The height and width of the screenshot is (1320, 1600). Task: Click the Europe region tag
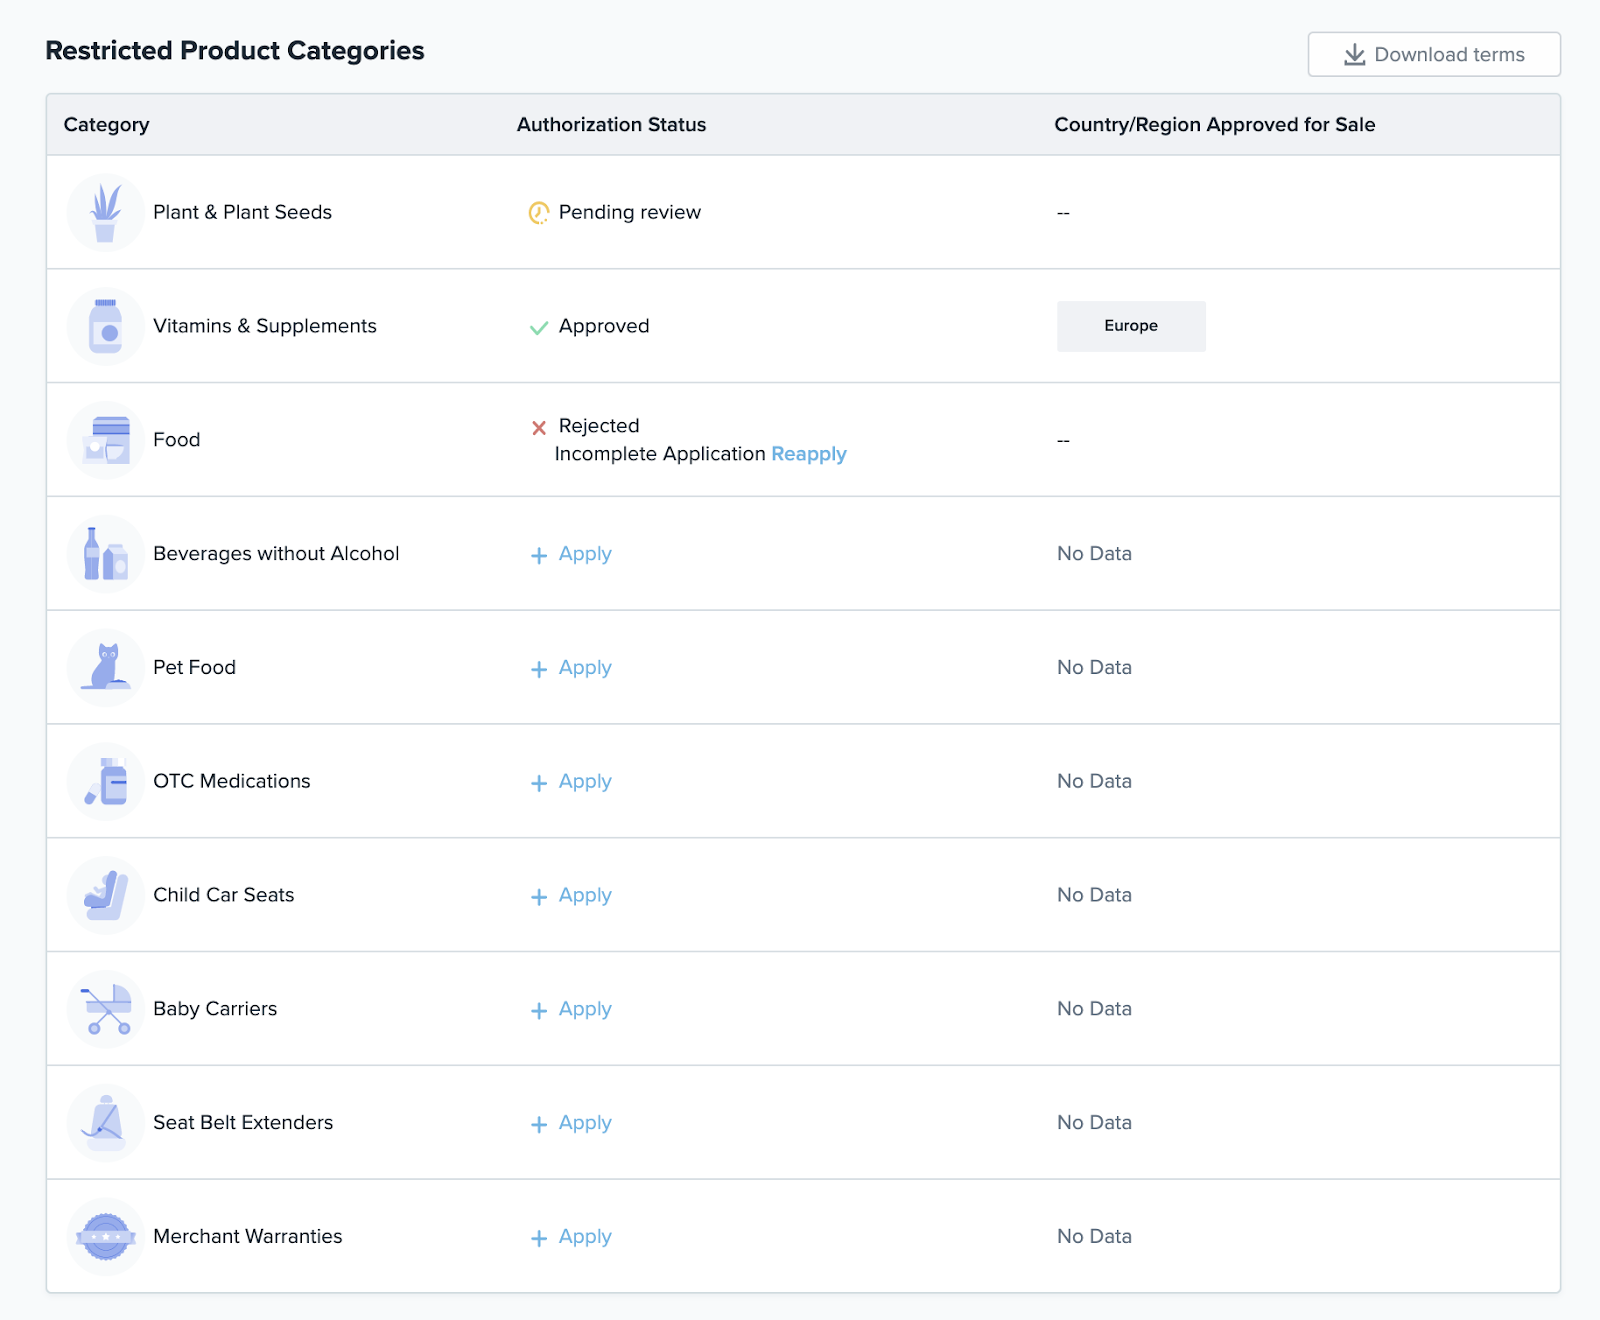(1130, 326)
